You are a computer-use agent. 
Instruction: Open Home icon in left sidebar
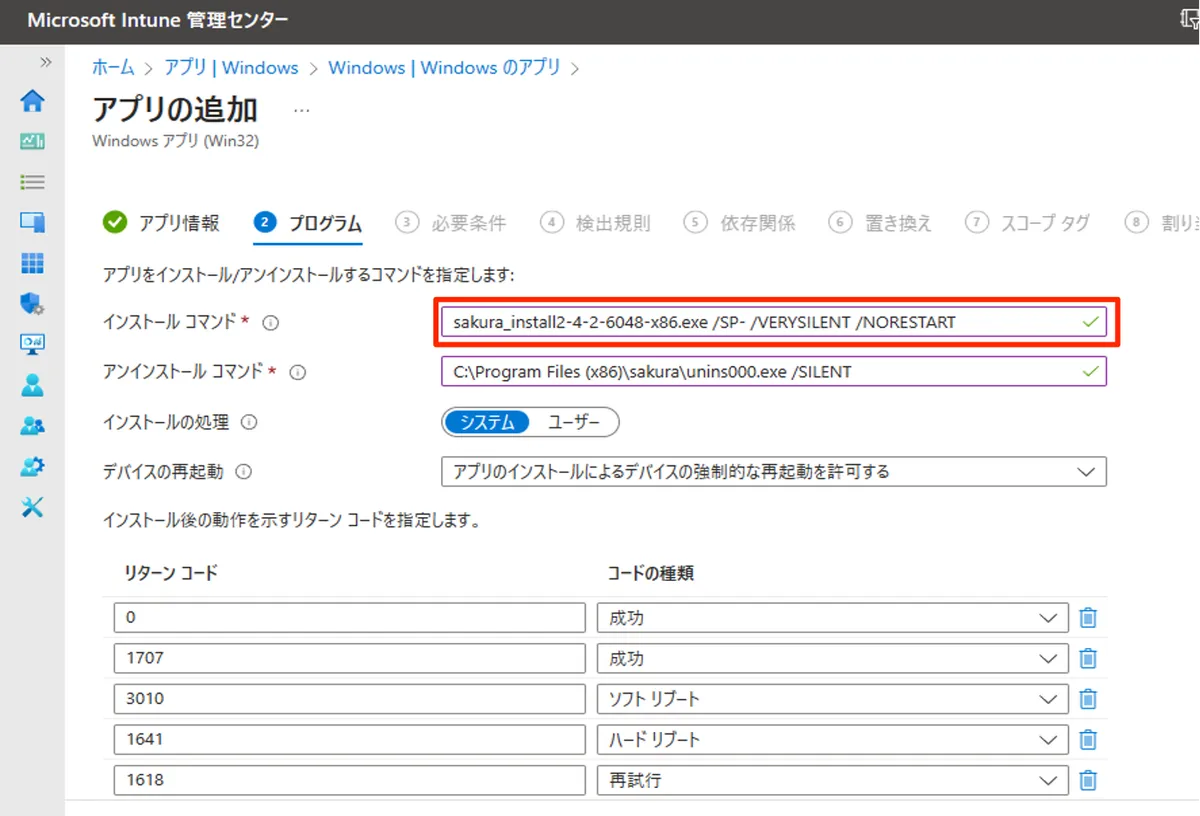tap(33, 100)
